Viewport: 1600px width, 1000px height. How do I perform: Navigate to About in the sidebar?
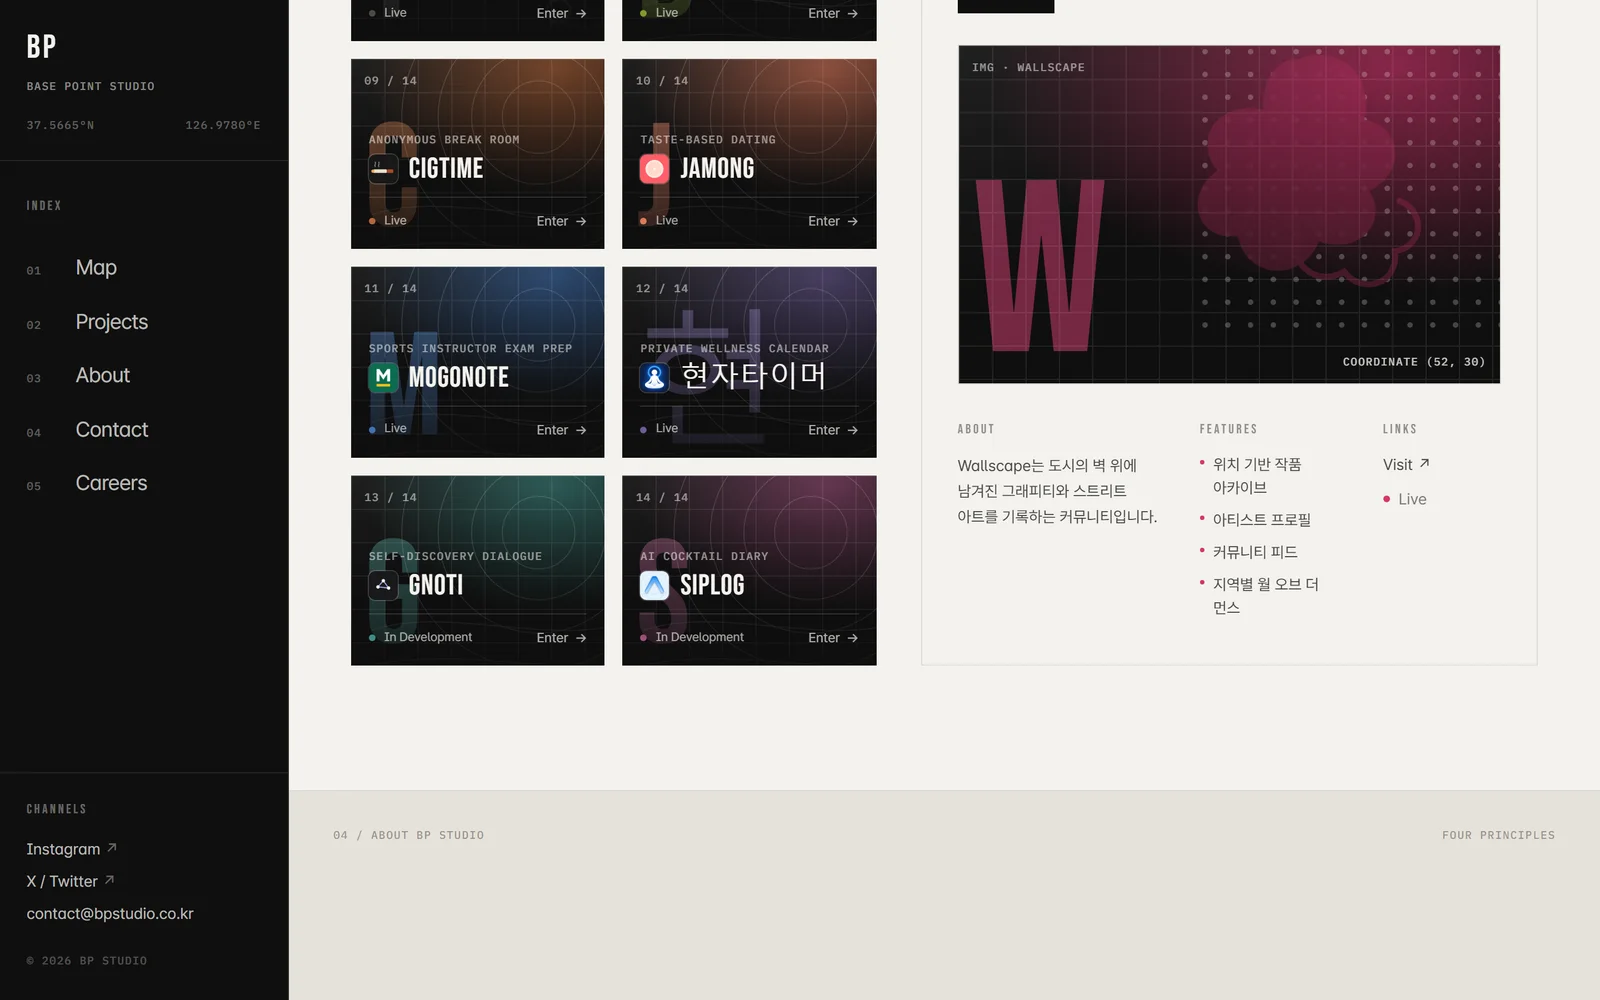click(103, 376)
